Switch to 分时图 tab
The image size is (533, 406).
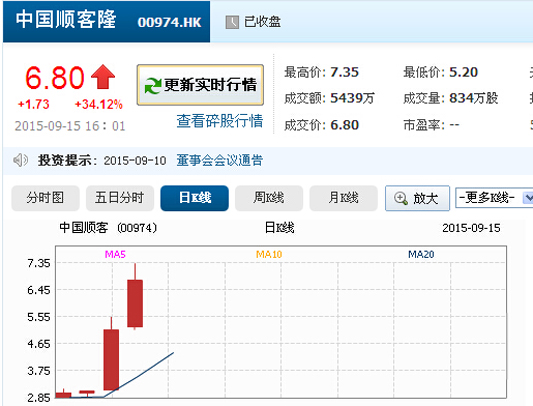[45, 198]
